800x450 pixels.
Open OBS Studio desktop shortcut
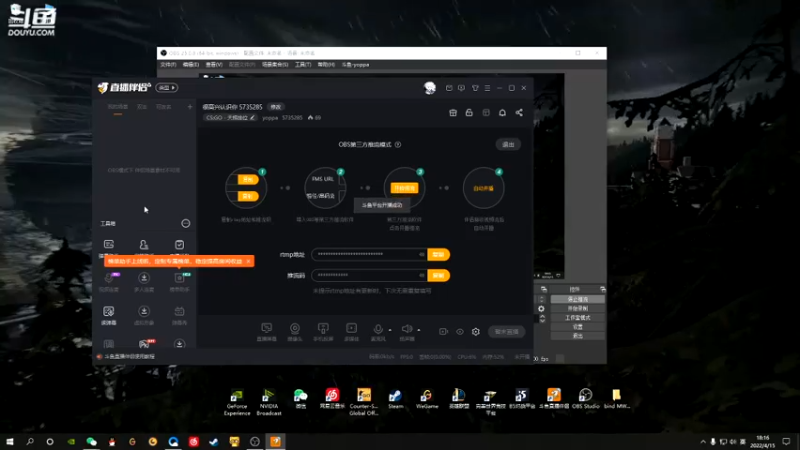click(585, 399)
